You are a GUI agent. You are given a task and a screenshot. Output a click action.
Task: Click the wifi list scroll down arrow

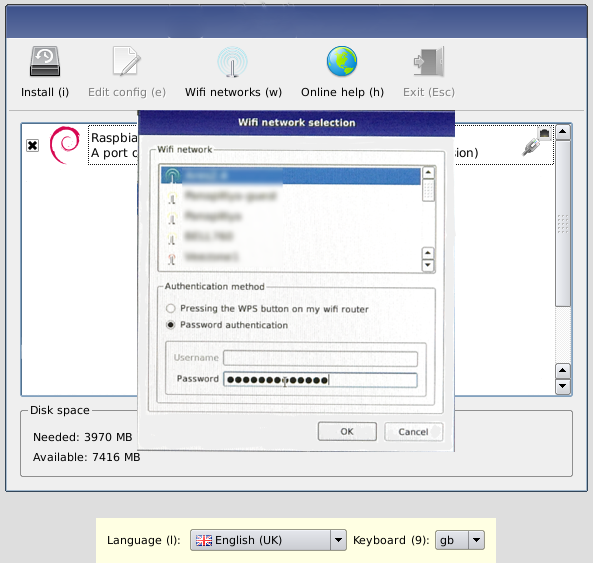click(x=428, y=265)
